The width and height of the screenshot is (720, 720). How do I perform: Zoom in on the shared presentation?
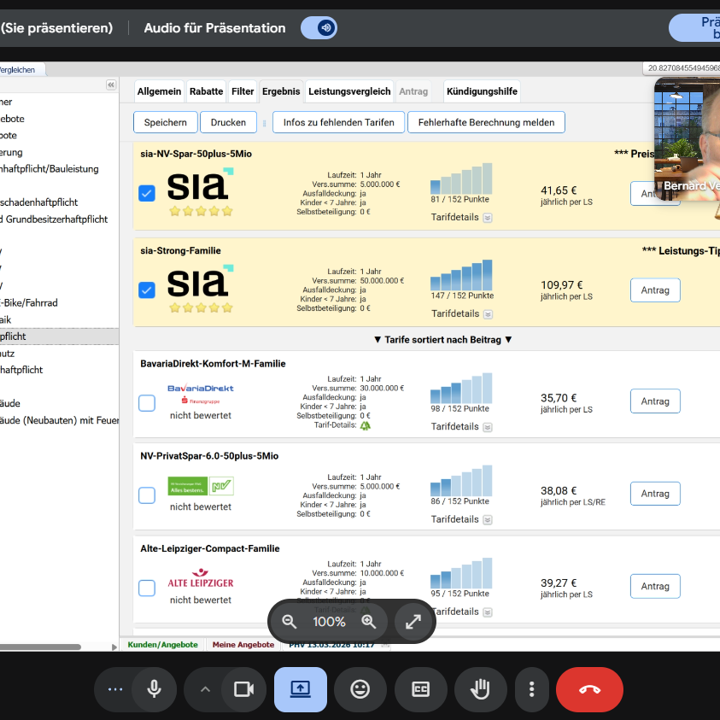368,621
